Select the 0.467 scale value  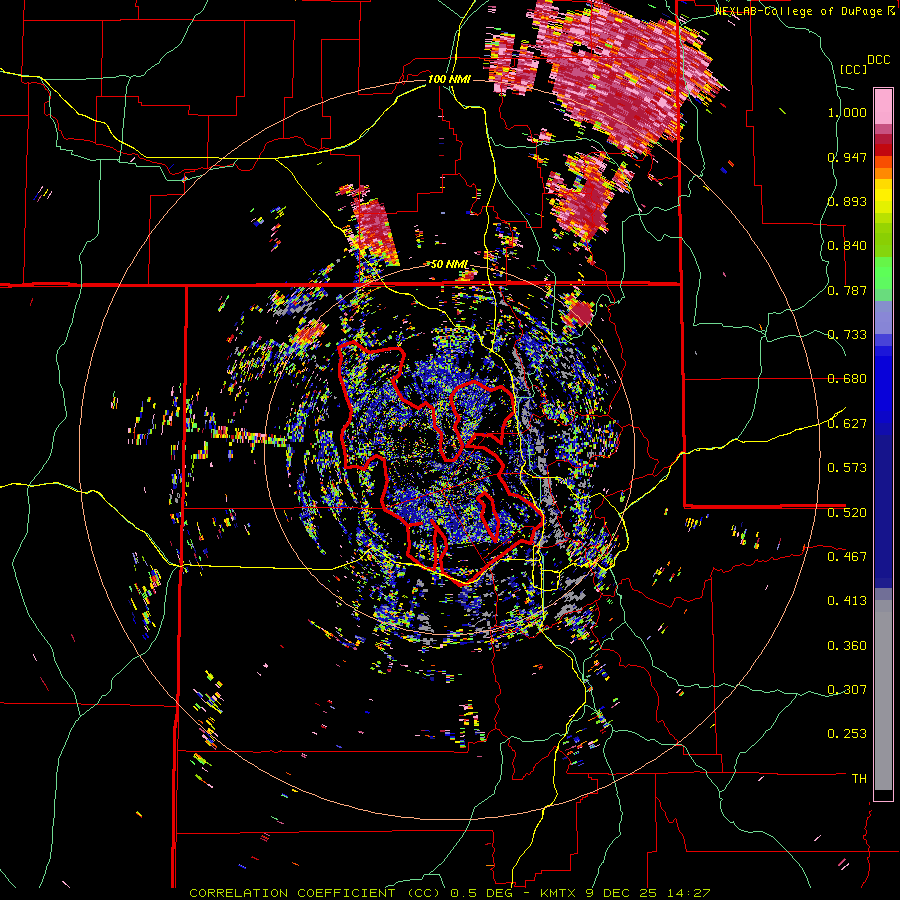[847, 556]
